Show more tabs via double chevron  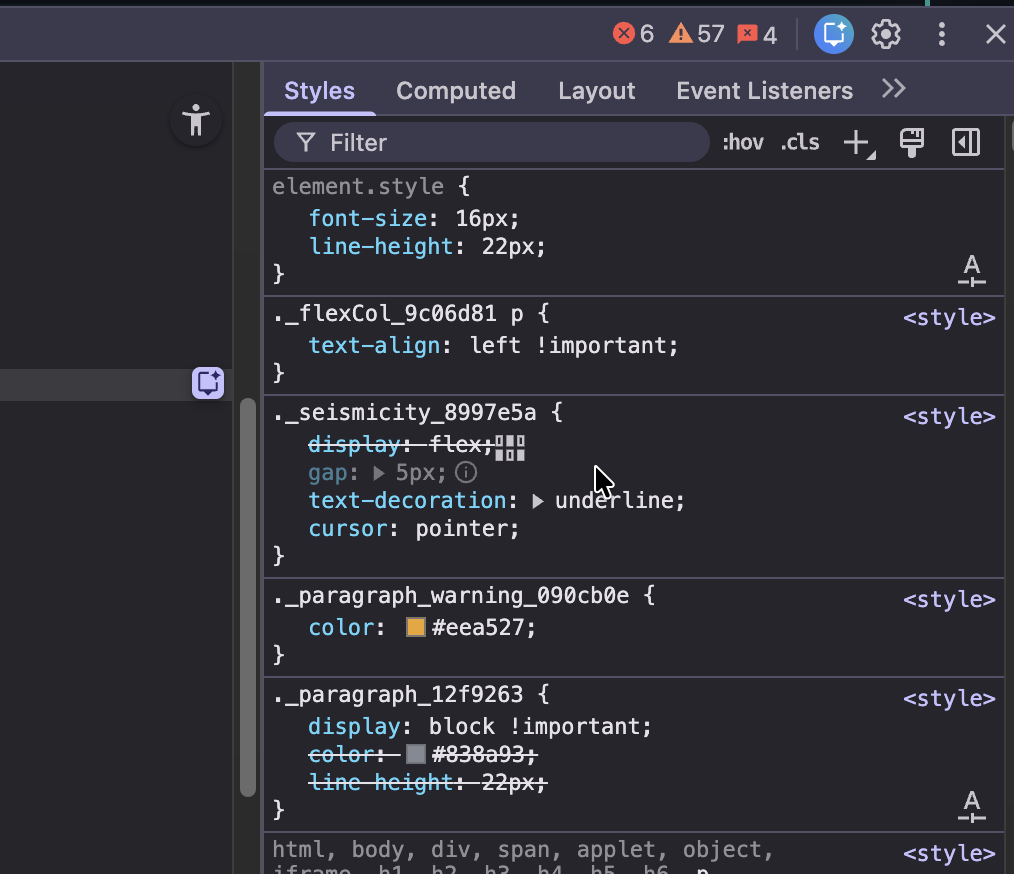(893, 90)
